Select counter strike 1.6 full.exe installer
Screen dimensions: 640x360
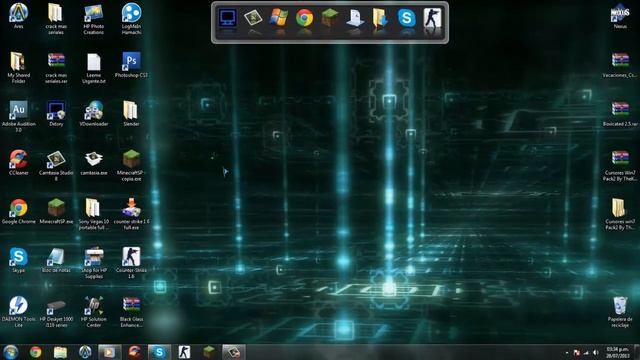131,214
